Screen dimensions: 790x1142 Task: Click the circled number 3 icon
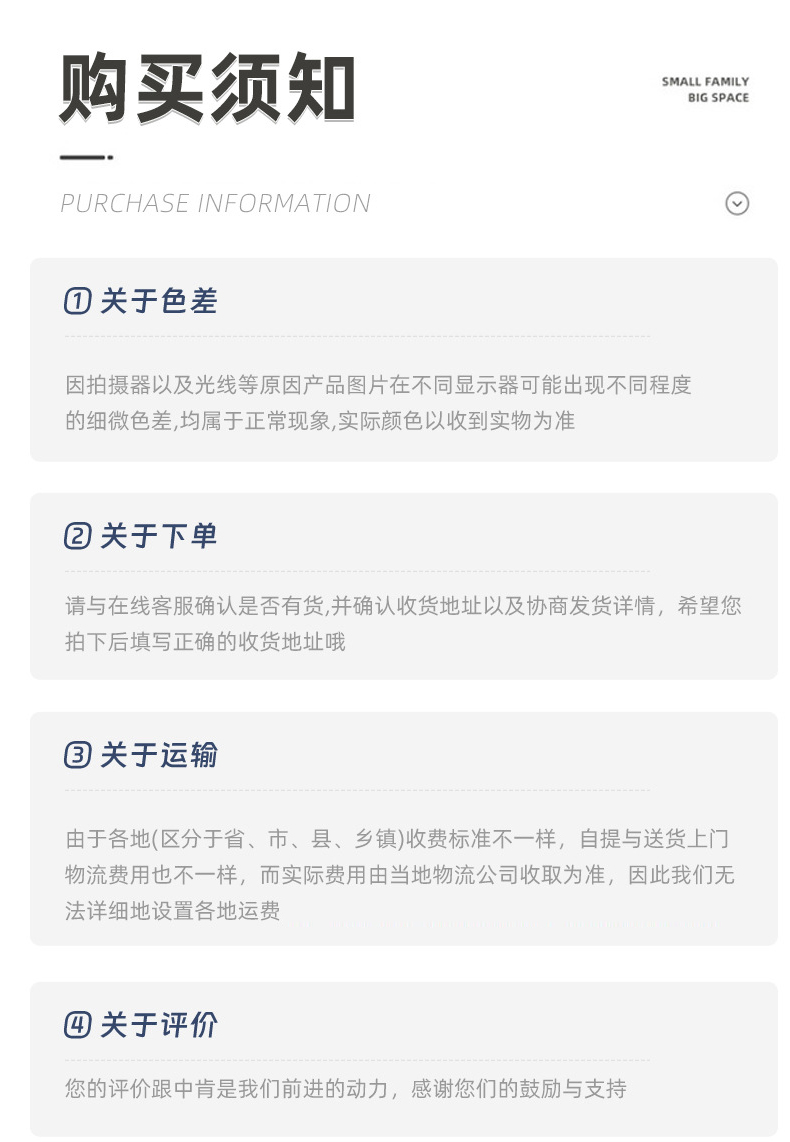pos(77,755)
